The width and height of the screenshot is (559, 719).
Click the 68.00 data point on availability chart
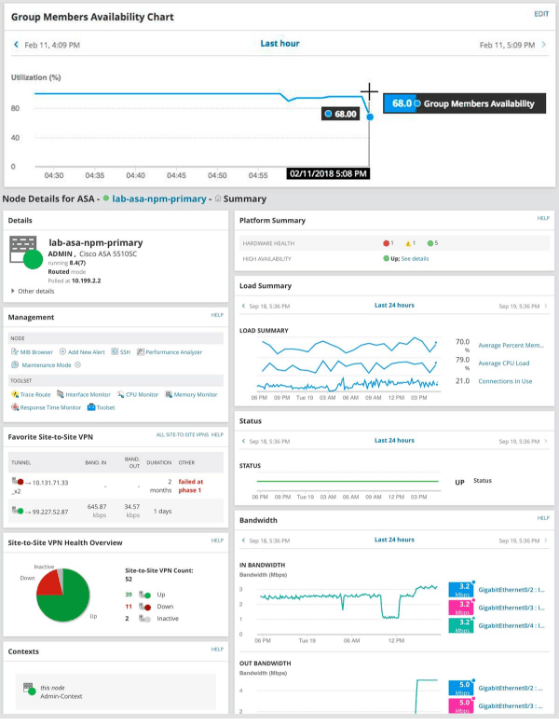click(x=370, y=117)
